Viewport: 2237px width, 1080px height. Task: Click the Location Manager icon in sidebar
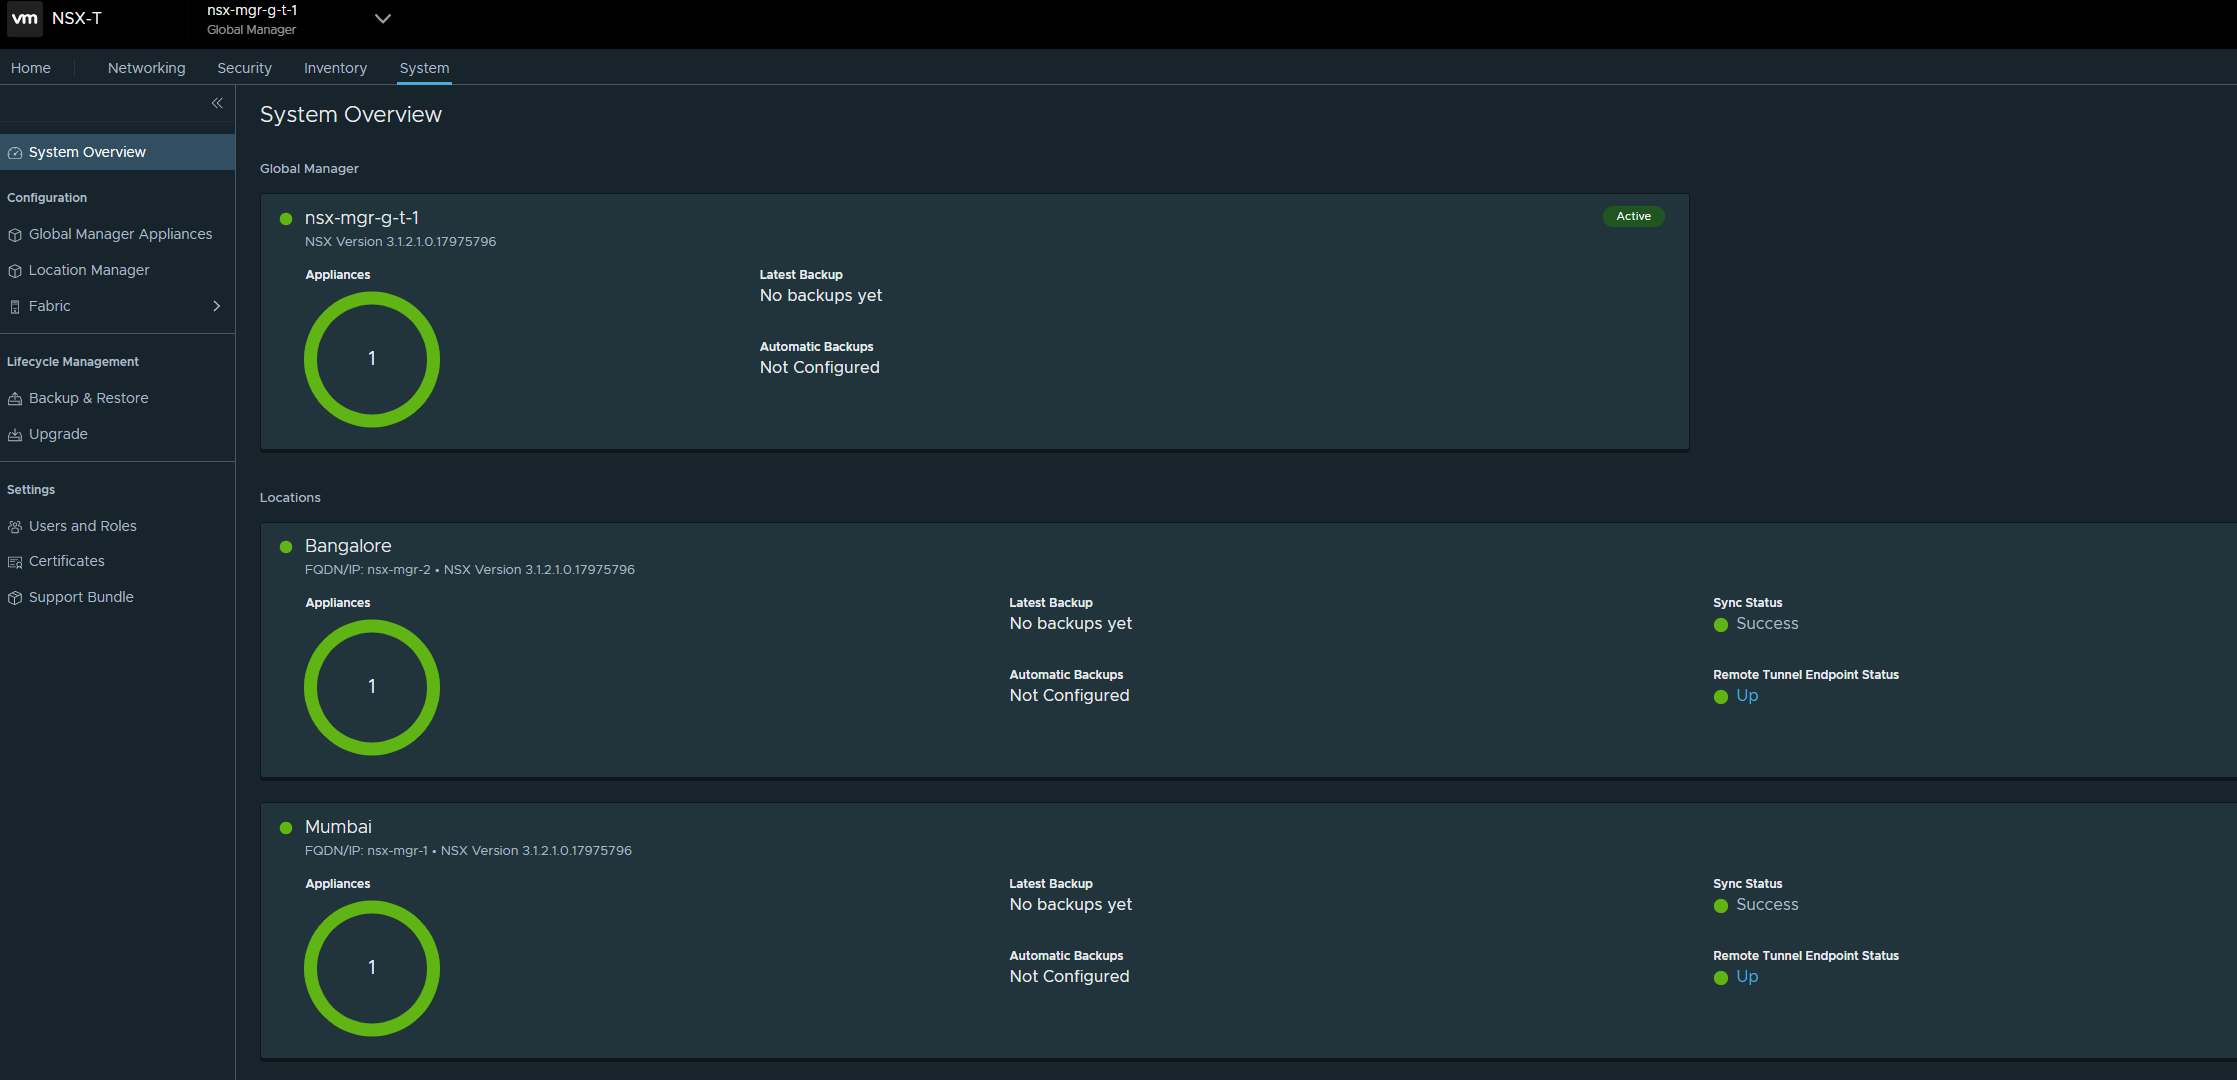pos(15,271)
